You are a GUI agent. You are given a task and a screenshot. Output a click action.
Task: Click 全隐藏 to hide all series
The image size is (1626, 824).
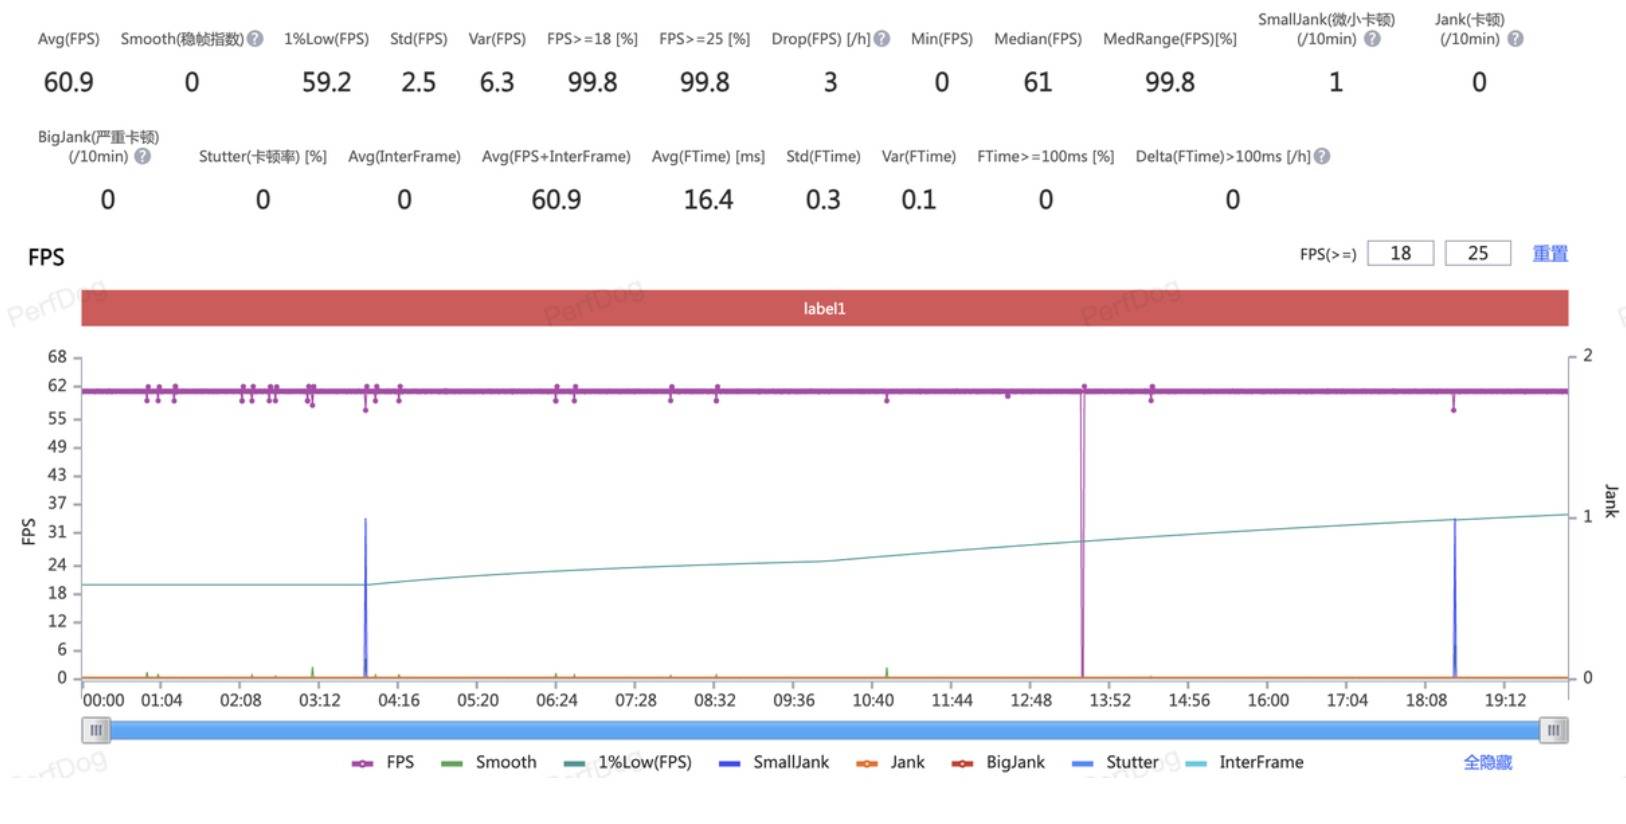[1487, 762]
